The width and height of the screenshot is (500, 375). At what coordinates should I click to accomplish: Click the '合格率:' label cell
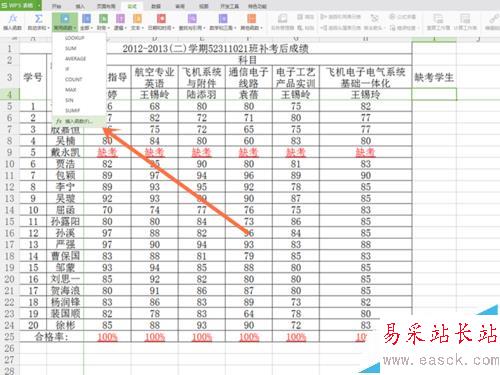52,337
